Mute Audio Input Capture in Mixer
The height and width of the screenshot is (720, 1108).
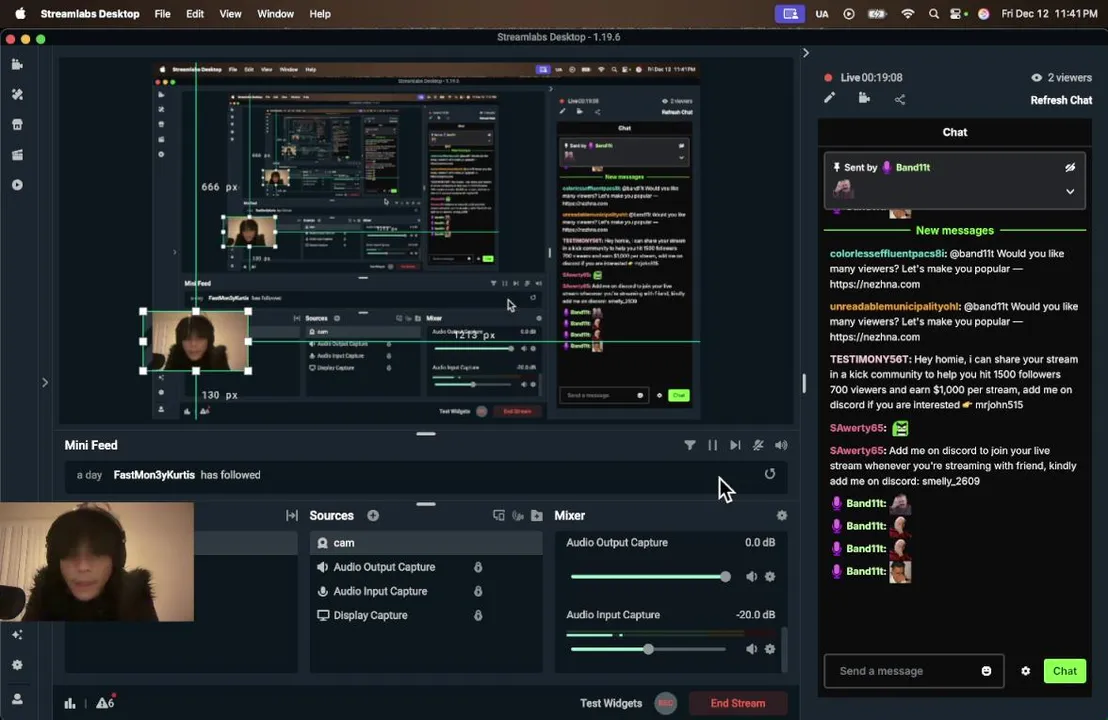pyautogui.click(x=751, y=649)
